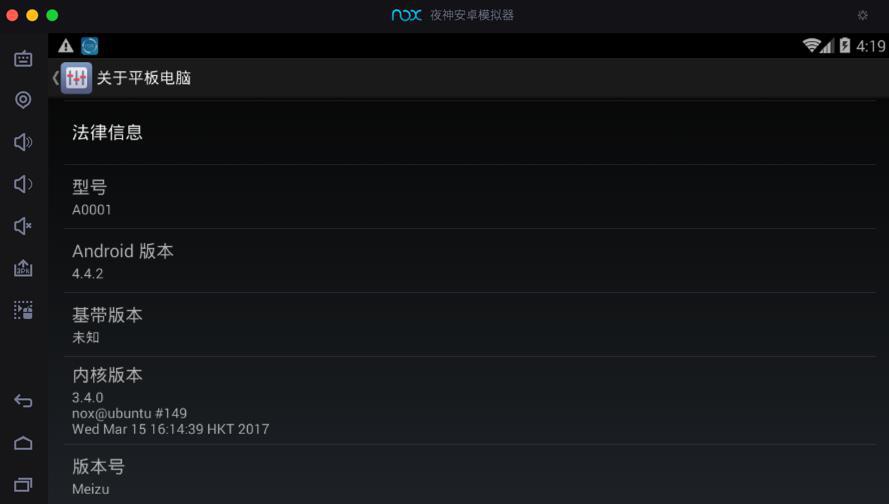Tap the 内核版本 row

point(470,400)
